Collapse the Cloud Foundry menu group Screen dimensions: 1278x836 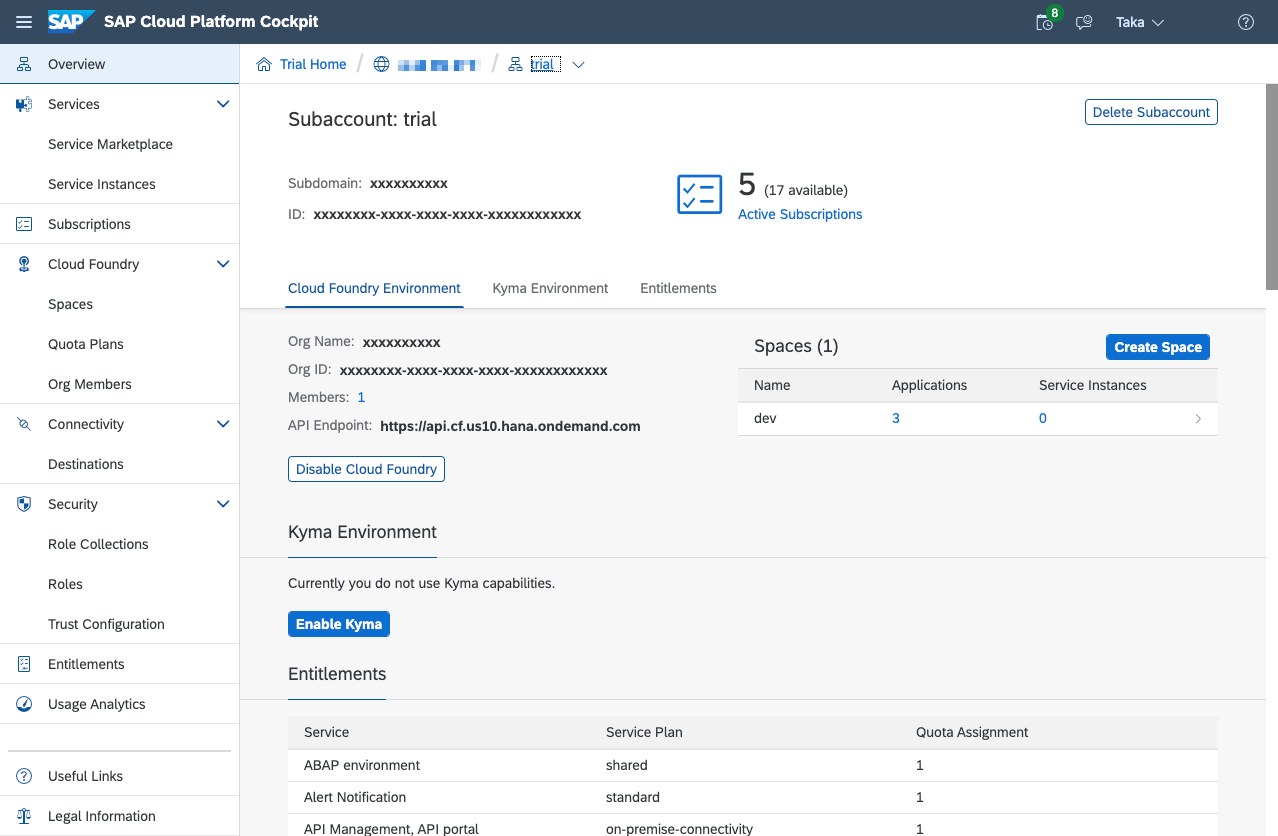point(223,264)
